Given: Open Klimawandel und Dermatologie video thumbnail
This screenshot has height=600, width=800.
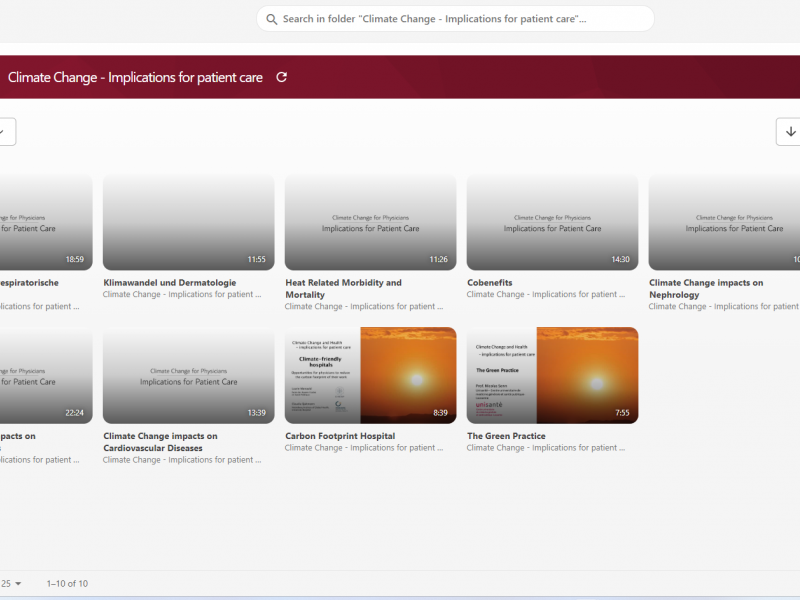Looking at the screenshot, I should (x=188, y=222).
